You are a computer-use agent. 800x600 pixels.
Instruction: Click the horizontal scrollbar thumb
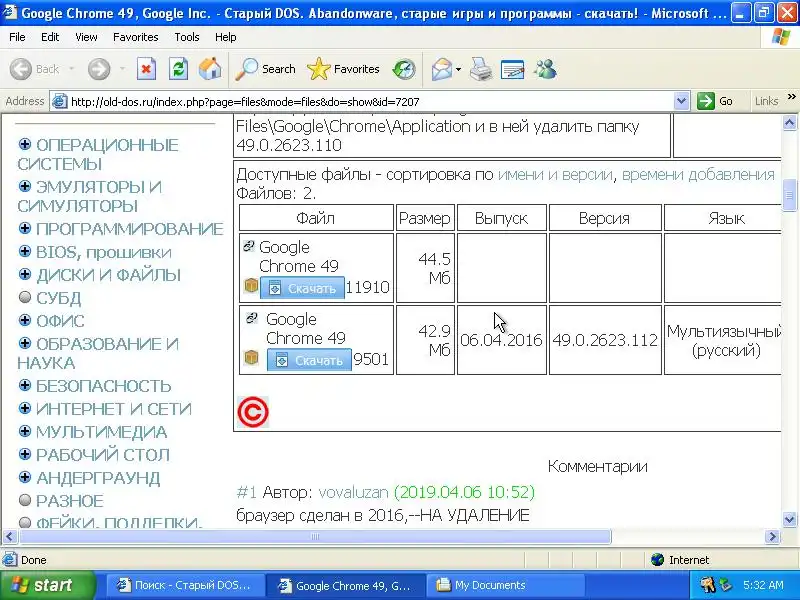coord(315,537)
